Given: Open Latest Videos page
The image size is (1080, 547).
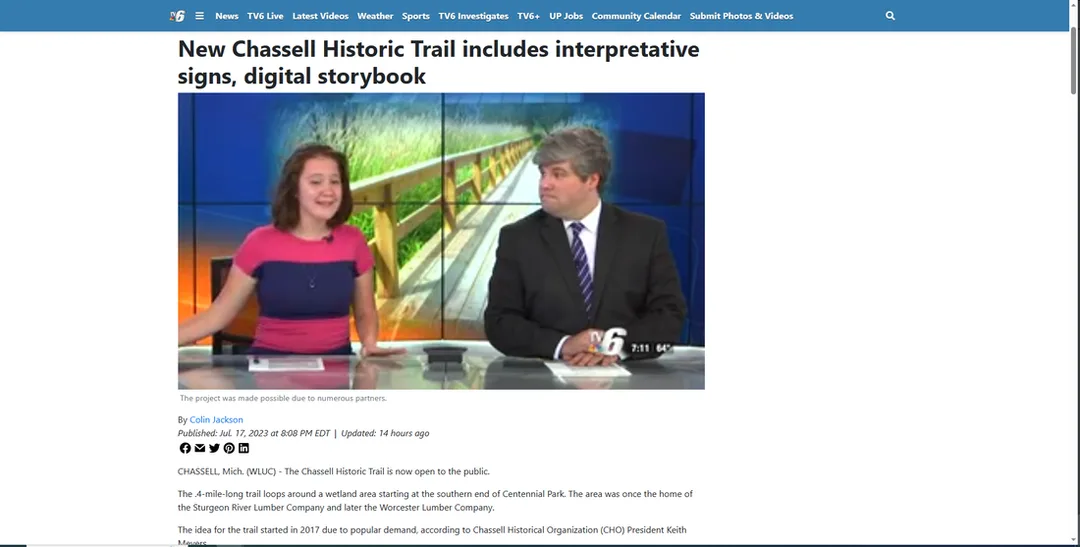Looking at the screenshot, I should point(320,16).
